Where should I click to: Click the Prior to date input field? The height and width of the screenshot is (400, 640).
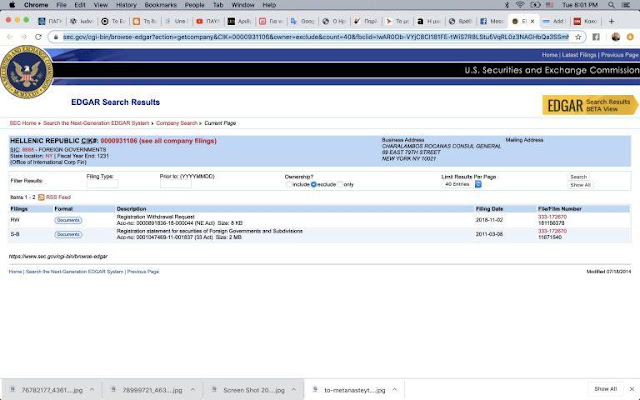[x=176, y=184]
